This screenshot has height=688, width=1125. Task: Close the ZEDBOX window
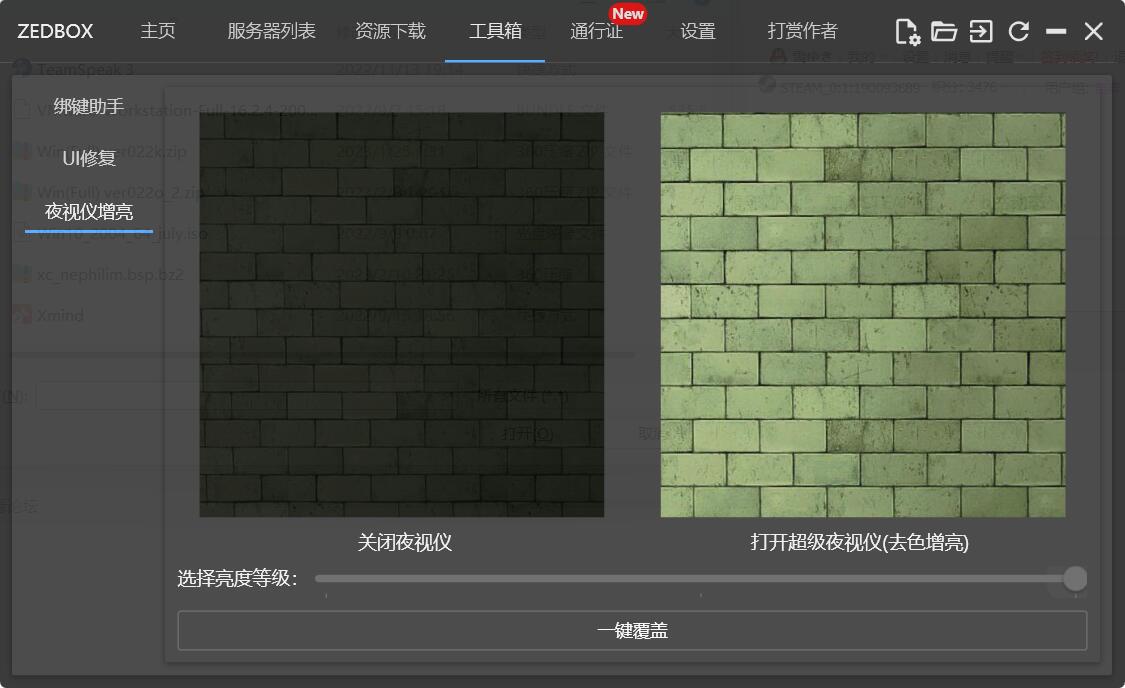coord(1093,32)
